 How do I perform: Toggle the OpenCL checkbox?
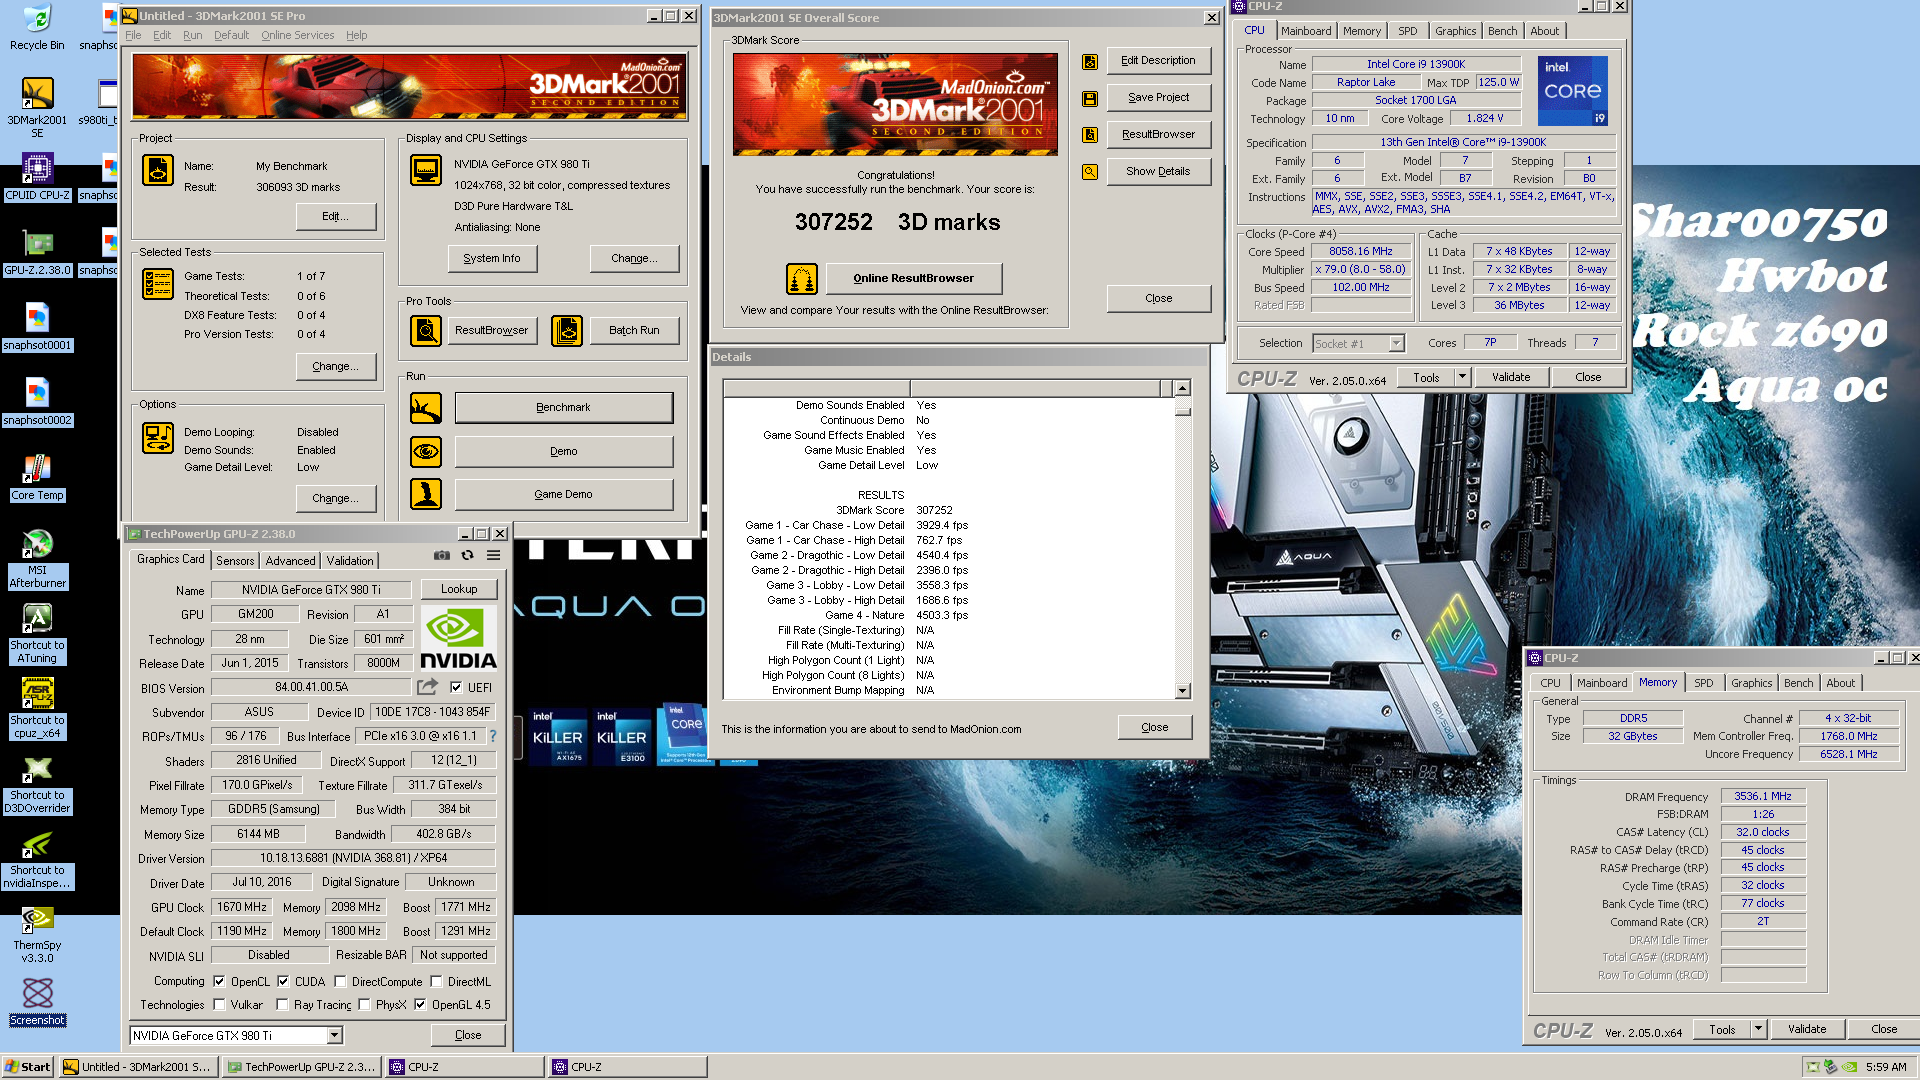click(220, 981)
